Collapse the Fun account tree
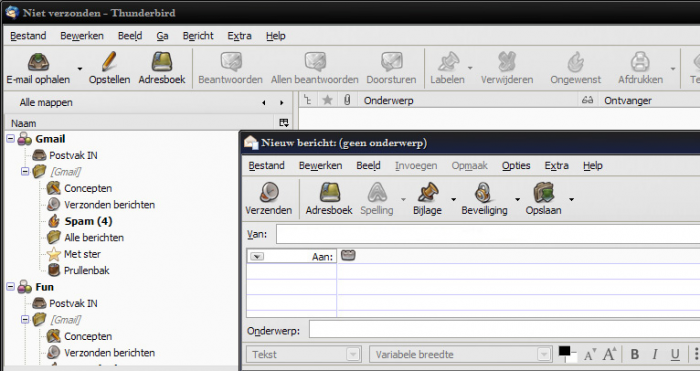Image resolution: width=700 pixels, height=371 pixels. [x=10, y=287]
